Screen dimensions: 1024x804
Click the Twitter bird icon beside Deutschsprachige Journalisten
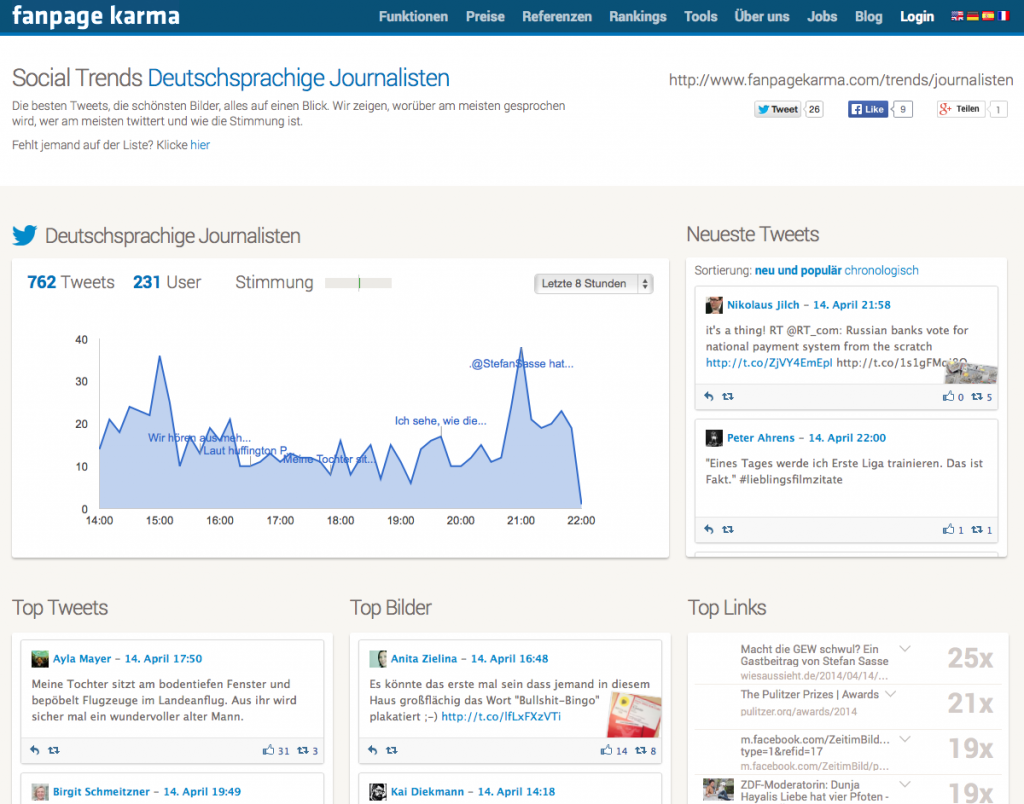click(x=25, y=235)
